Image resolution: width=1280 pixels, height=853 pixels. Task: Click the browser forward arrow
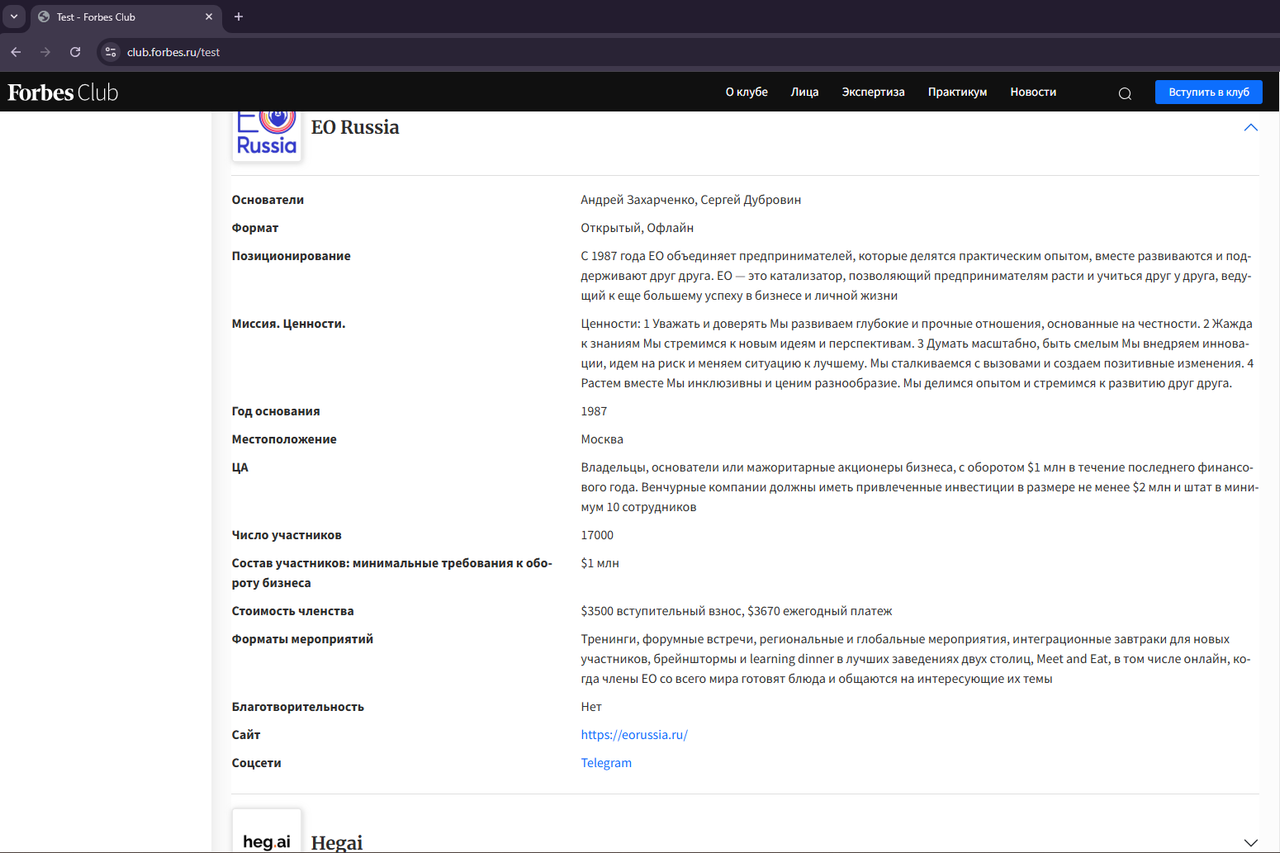[x=45, y=52]
